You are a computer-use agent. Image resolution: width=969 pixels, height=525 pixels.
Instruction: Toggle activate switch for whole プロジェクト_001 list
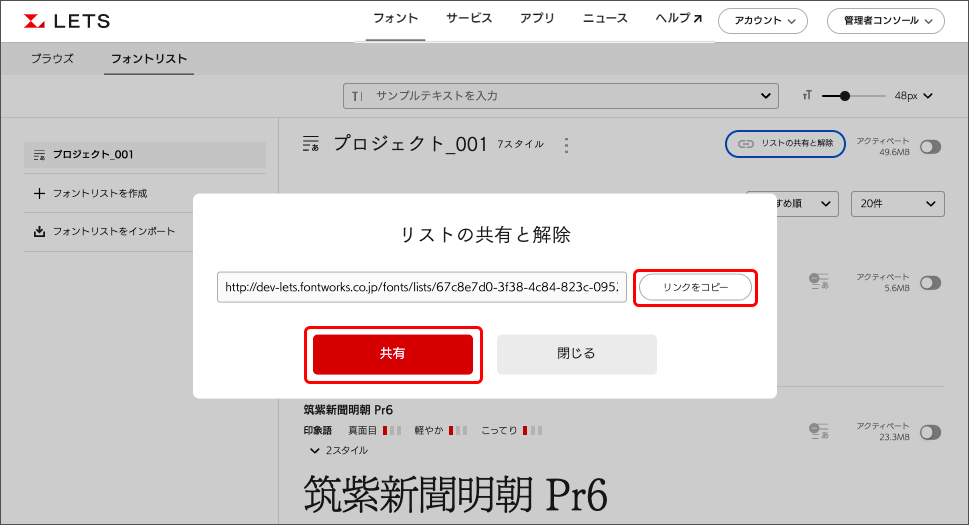[x=930, y=147]
